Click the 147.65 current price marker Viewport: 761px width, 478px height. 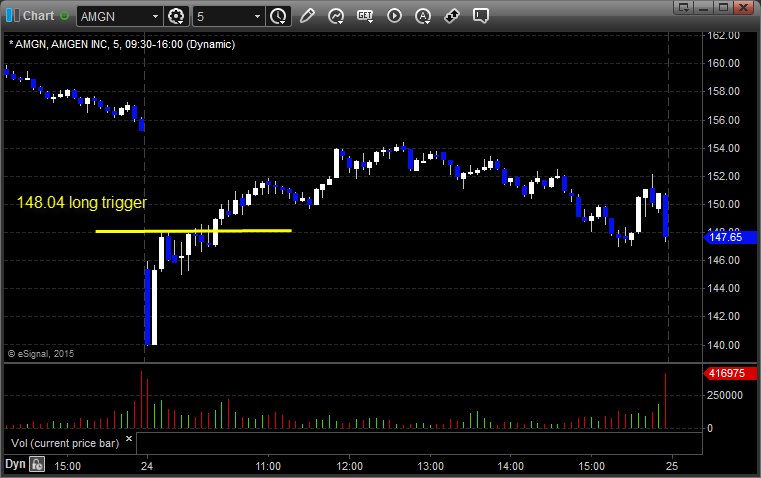coord(730,237)
